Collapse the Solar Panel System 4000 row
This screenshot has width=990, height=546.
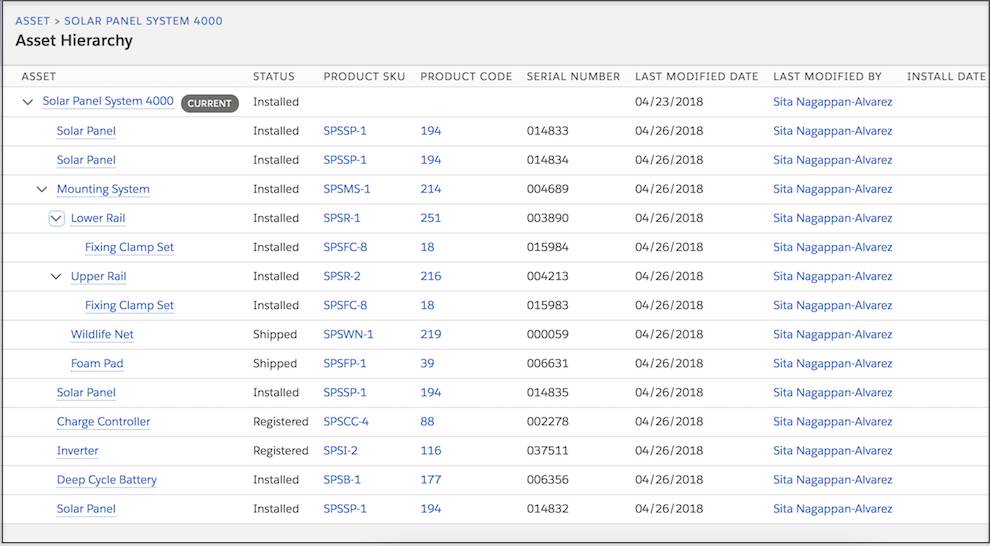[x=28, y=102]
